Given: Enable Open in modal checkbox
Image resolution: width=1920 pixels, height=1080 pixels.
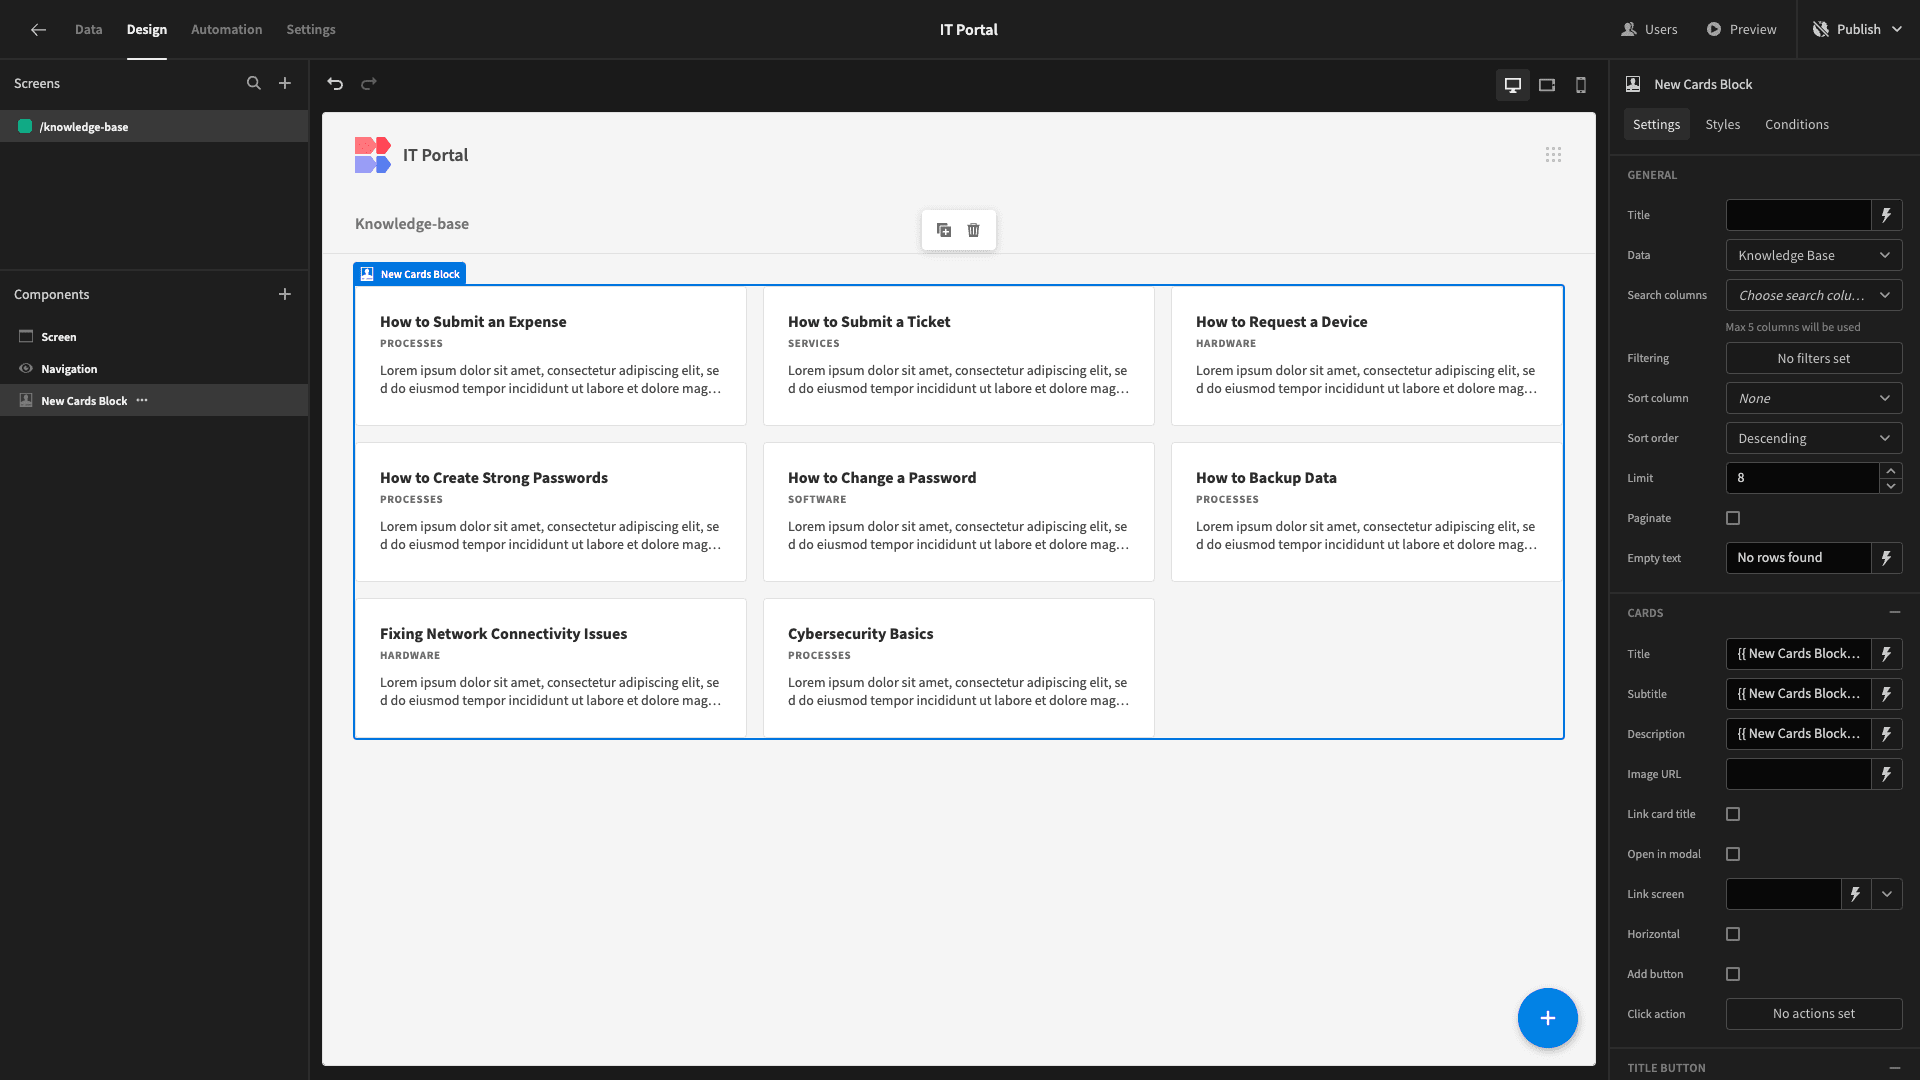Looking at the screenshot, I should (x=1733, y=854).
